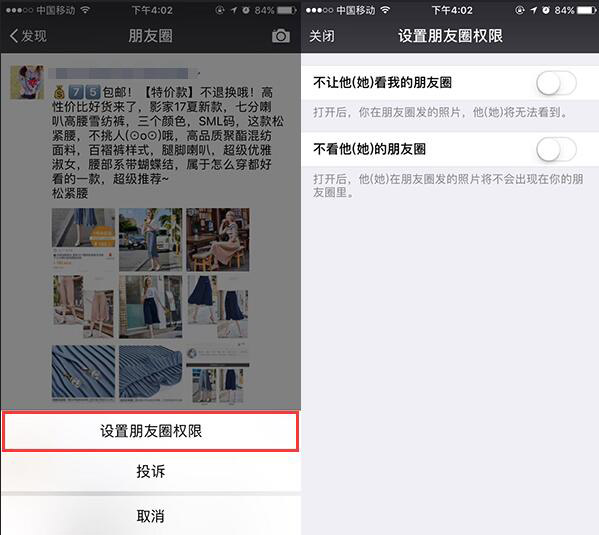Toggle 不看他(她)的朋友圈 switch

tap(556, 149)
